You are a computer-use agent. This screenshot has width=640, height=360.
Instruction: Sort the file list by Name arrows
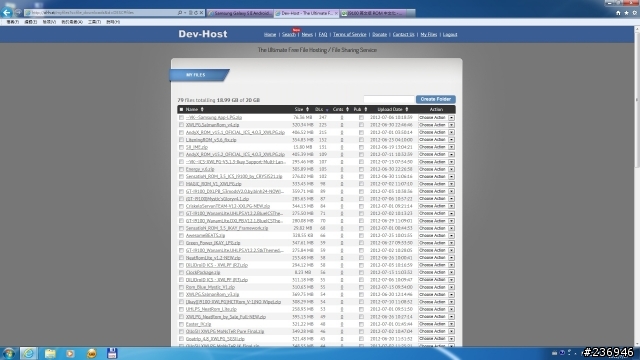point(202,109)
